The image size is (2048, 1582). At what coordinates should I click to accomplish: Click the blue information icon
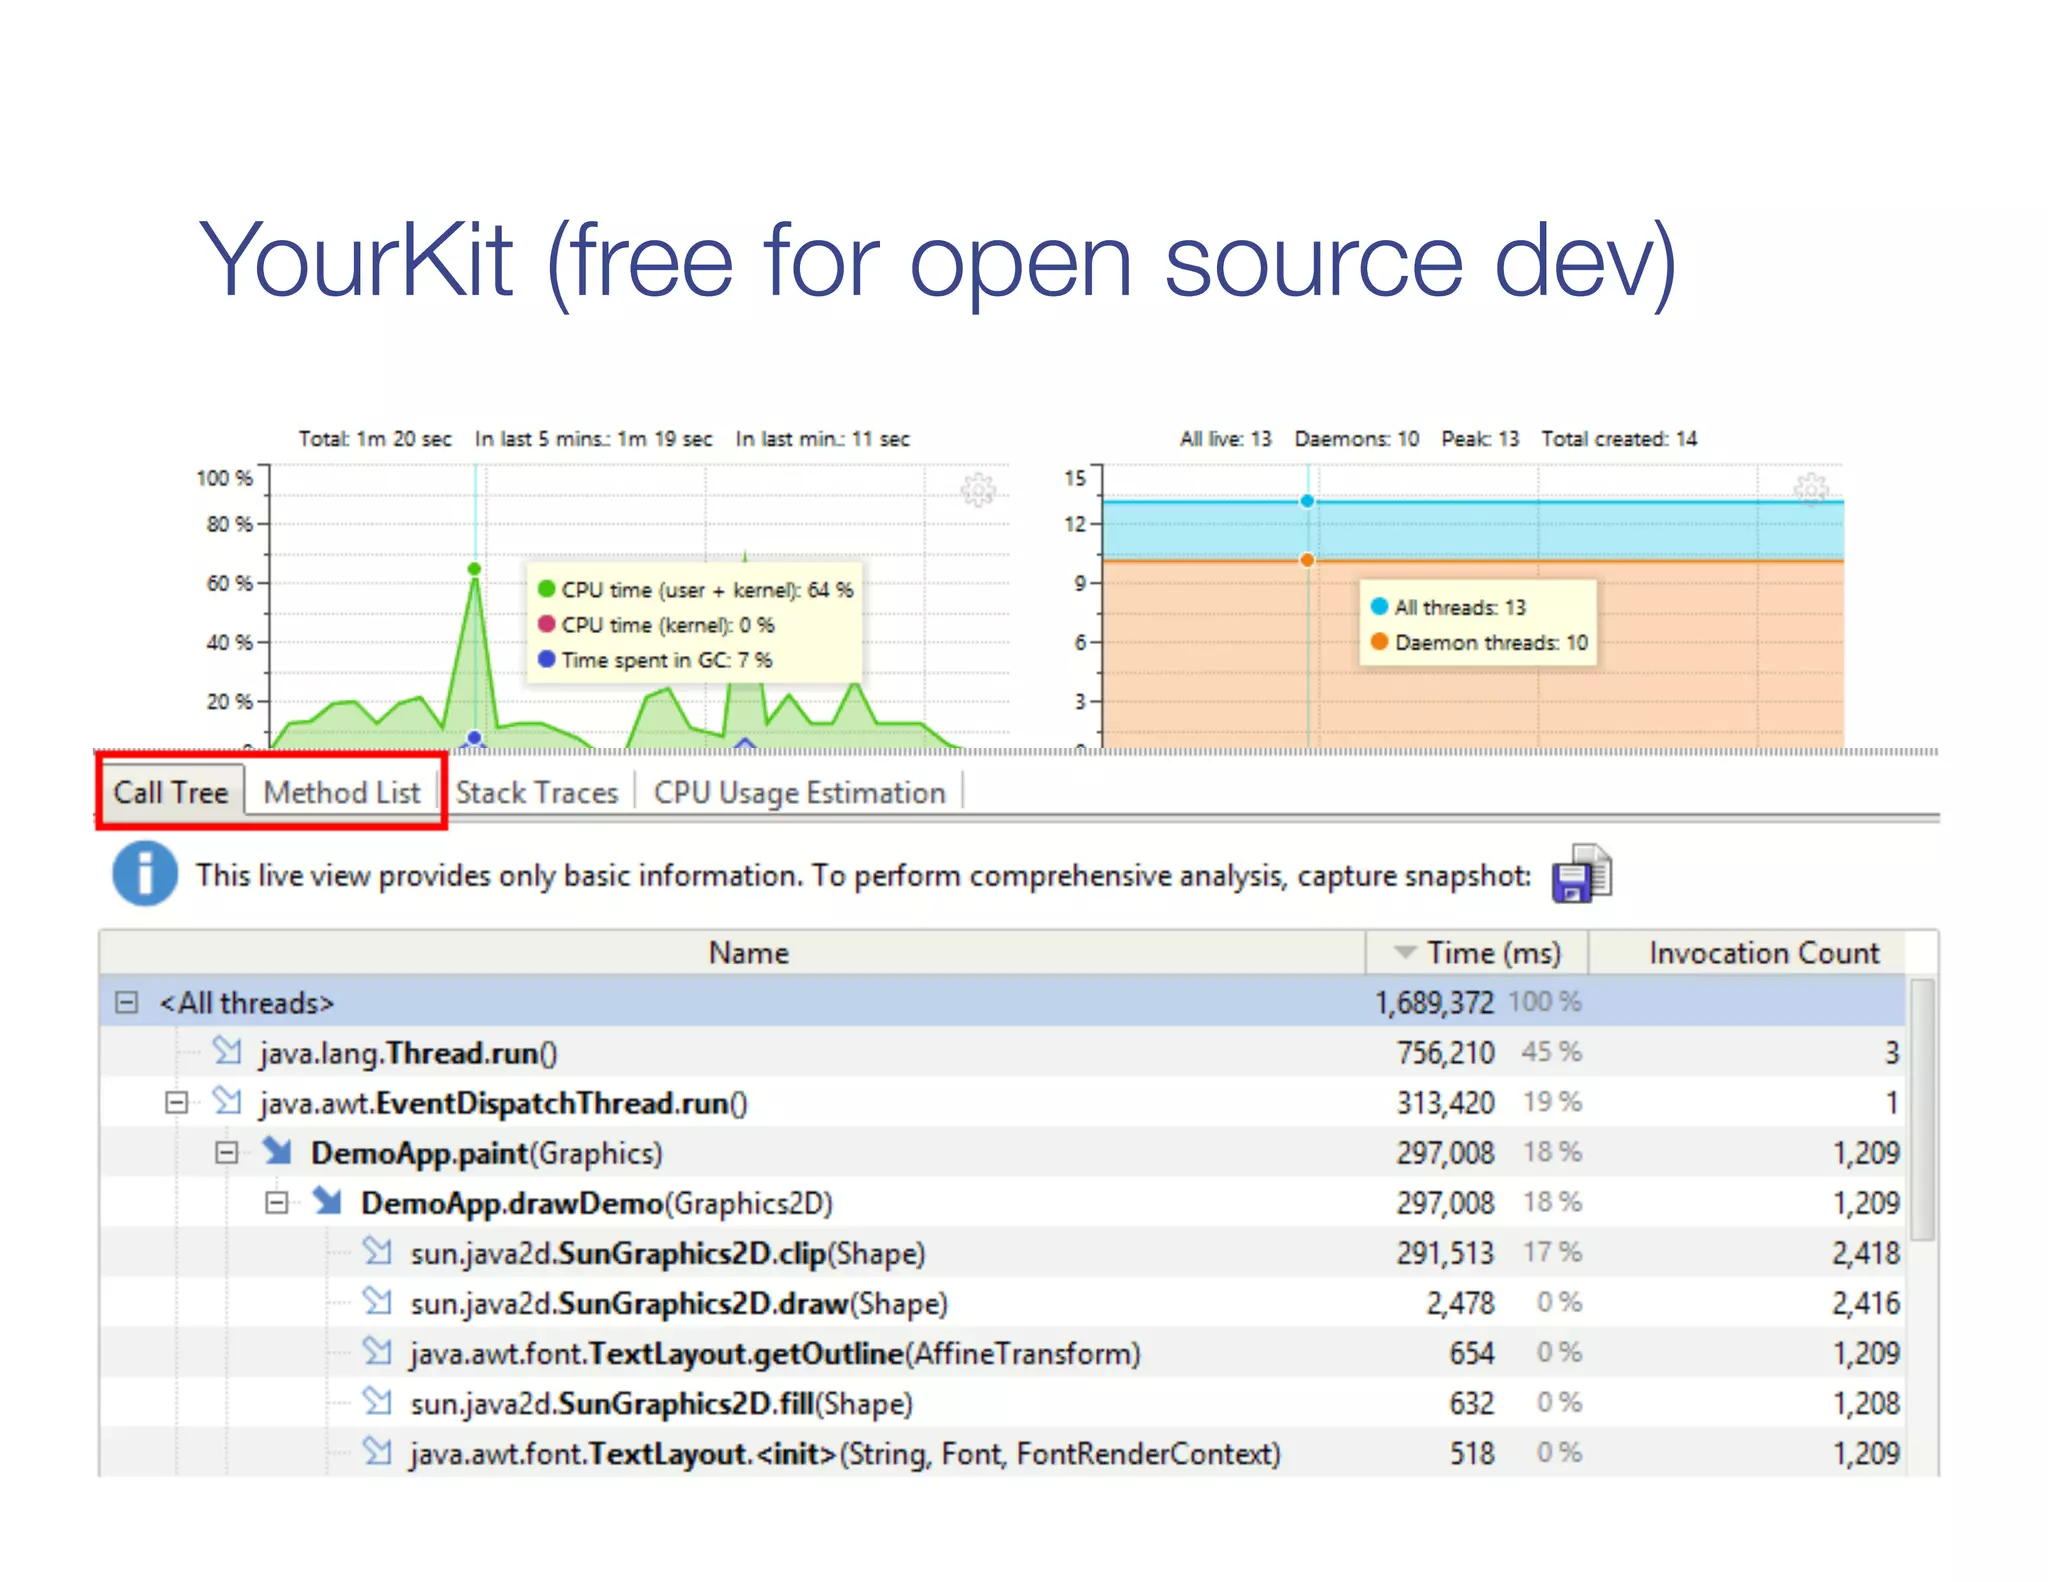point(145,873)
